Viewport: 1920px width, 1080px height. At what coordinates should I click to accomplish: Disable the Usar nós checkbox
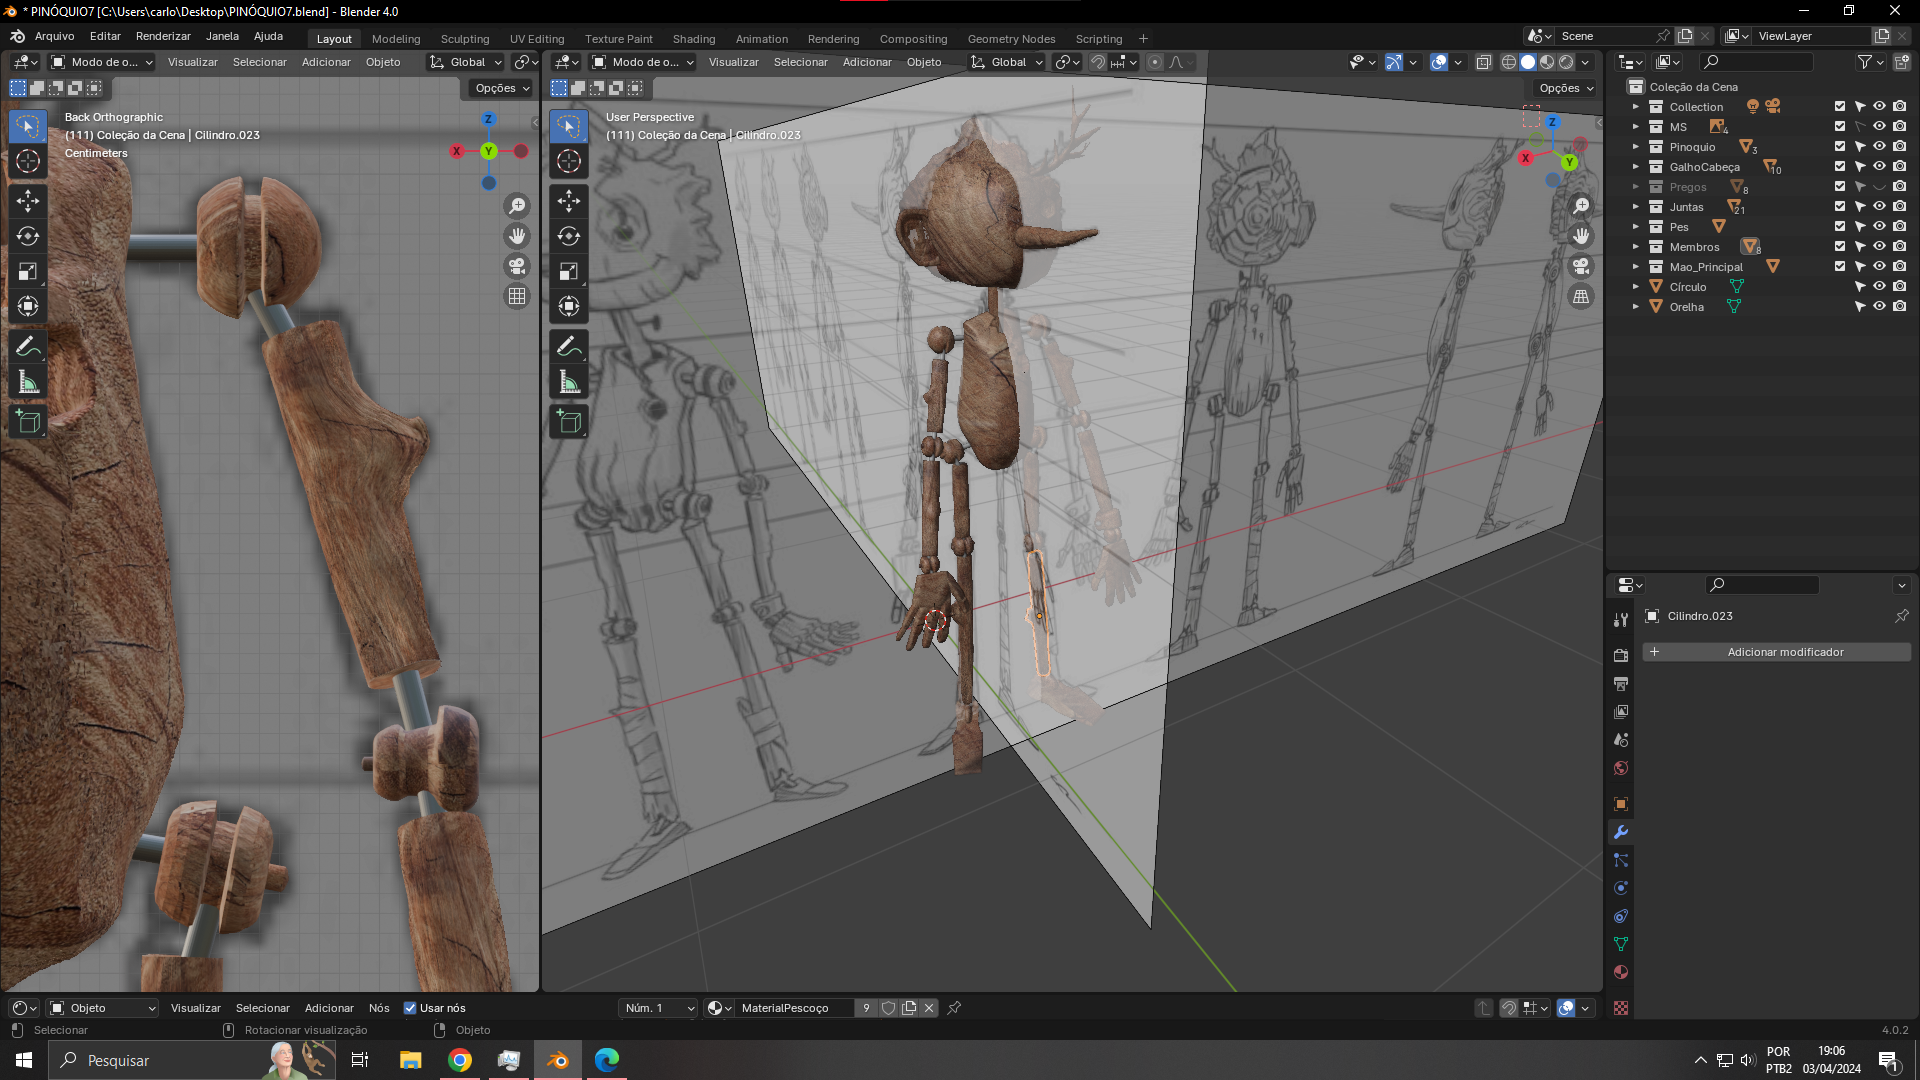tap(410, 1008)
